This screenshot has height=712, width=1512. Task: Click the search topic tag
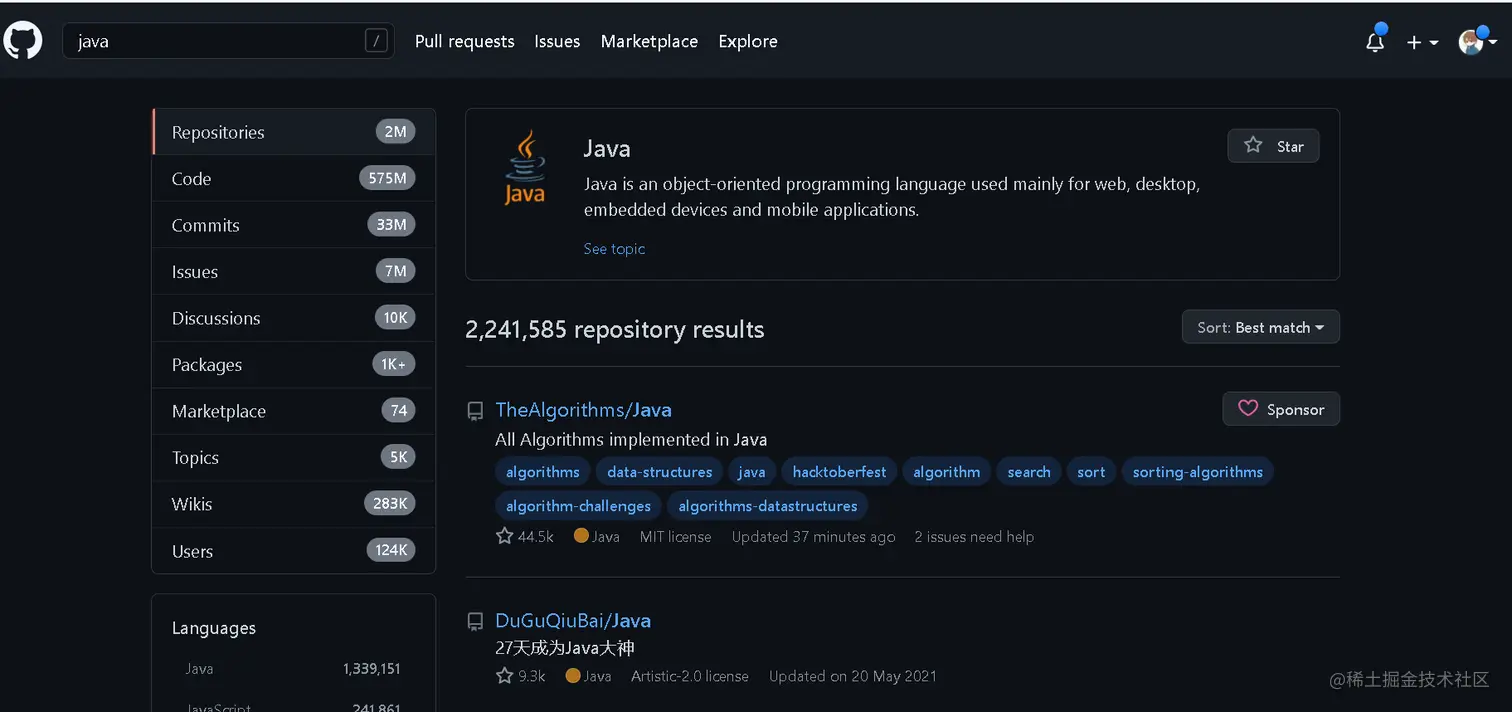click(x=1029, y=472)
